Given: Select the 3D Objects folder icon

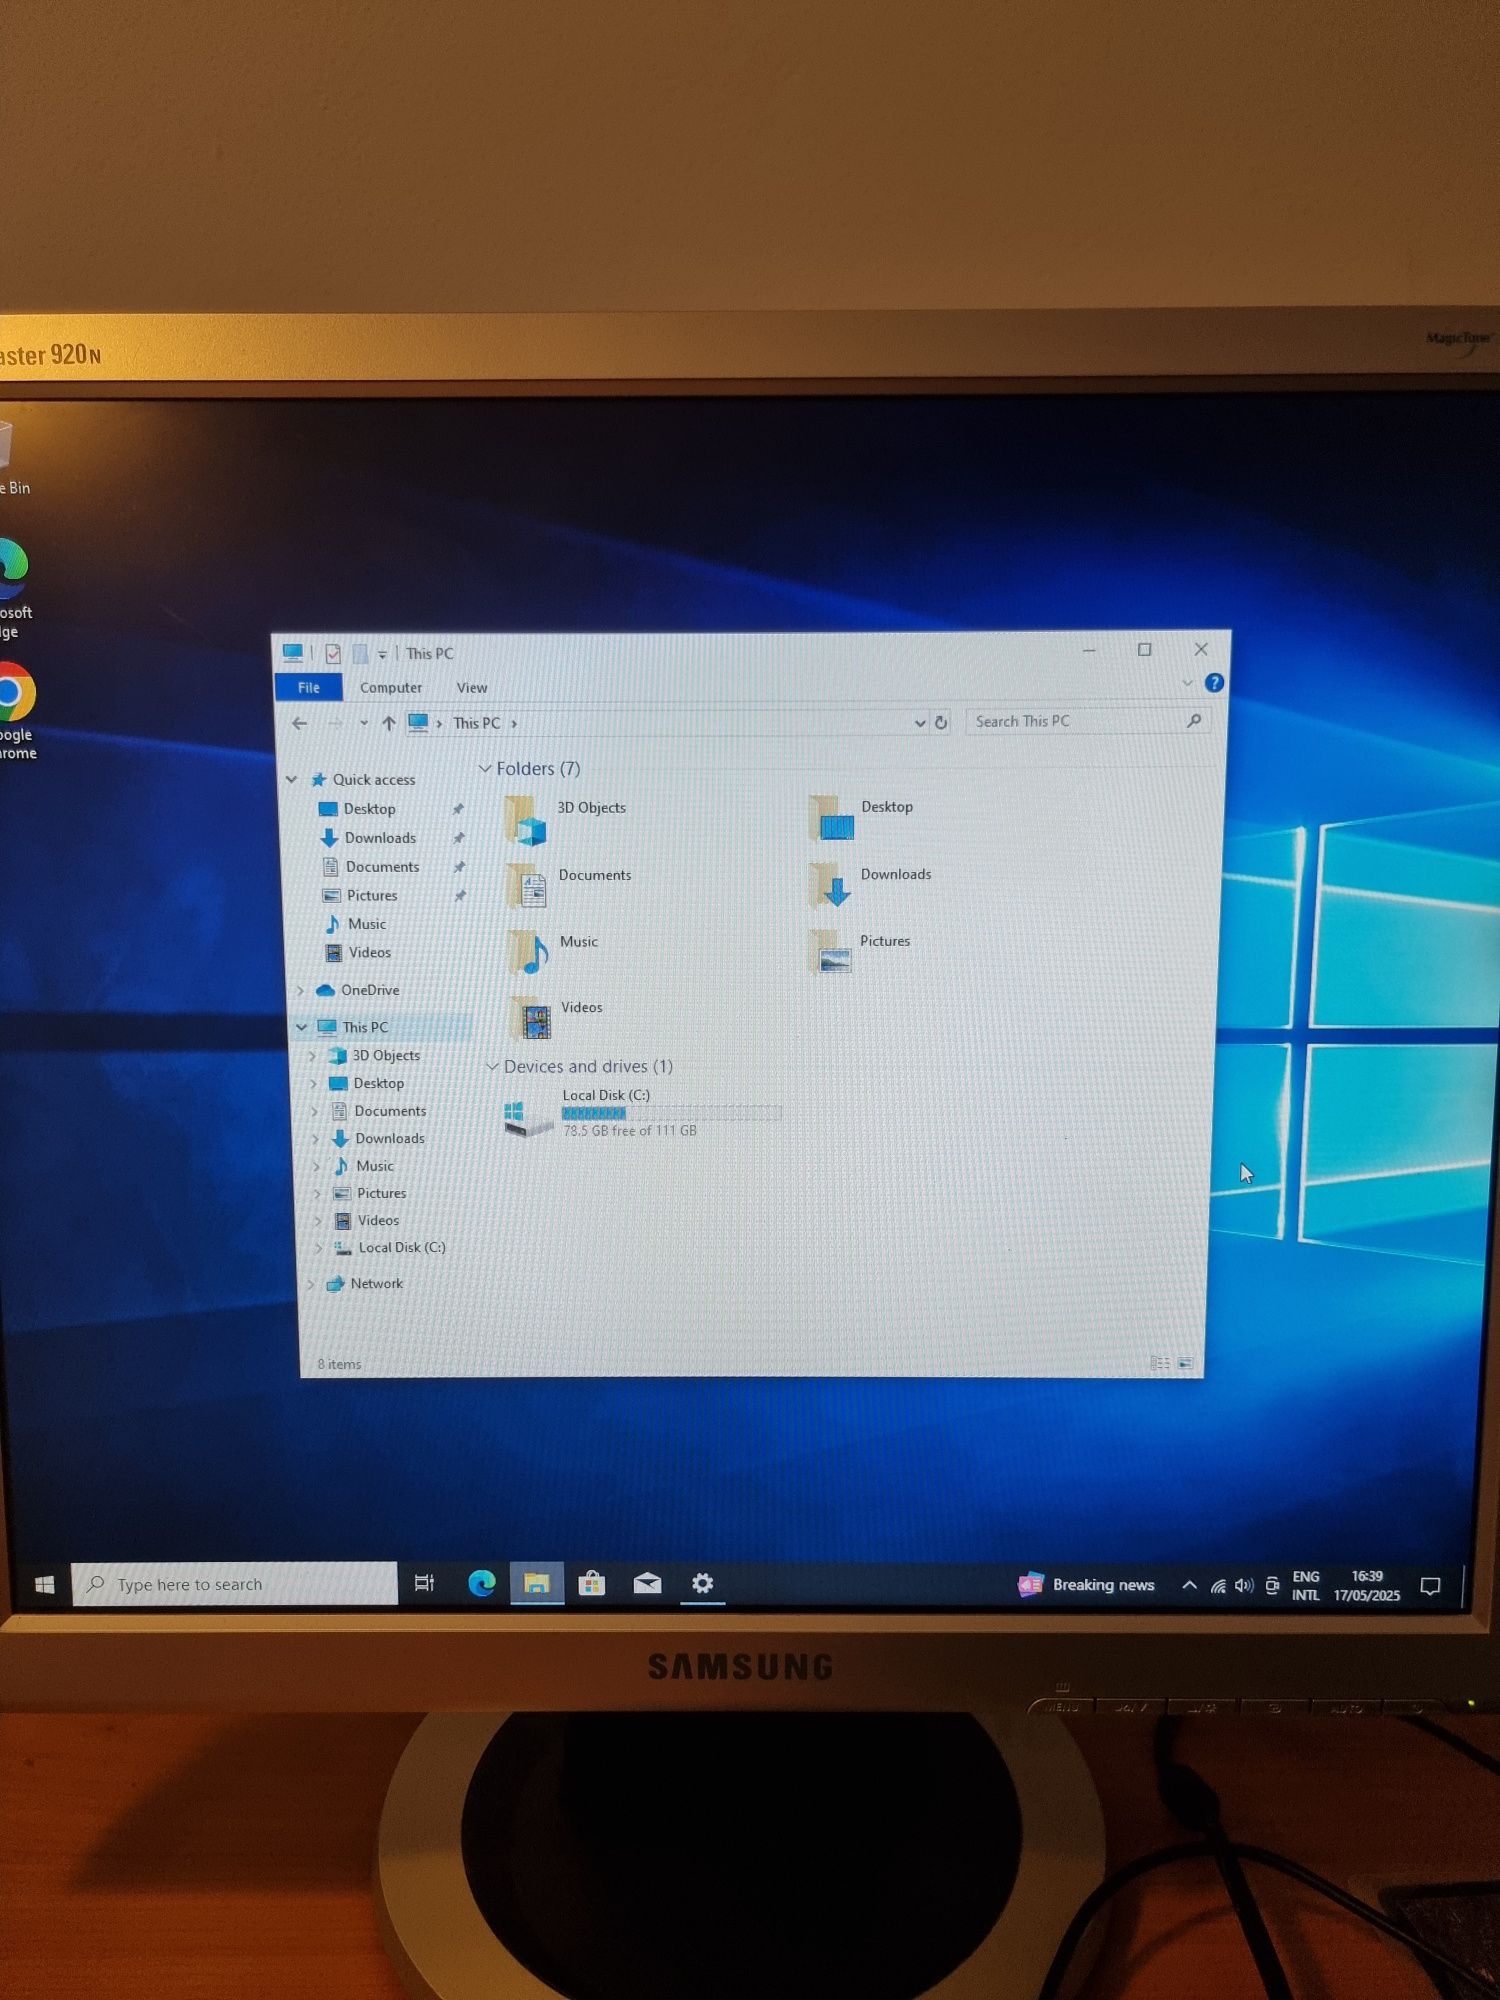Looking at the screenshot, I should 526,821.
